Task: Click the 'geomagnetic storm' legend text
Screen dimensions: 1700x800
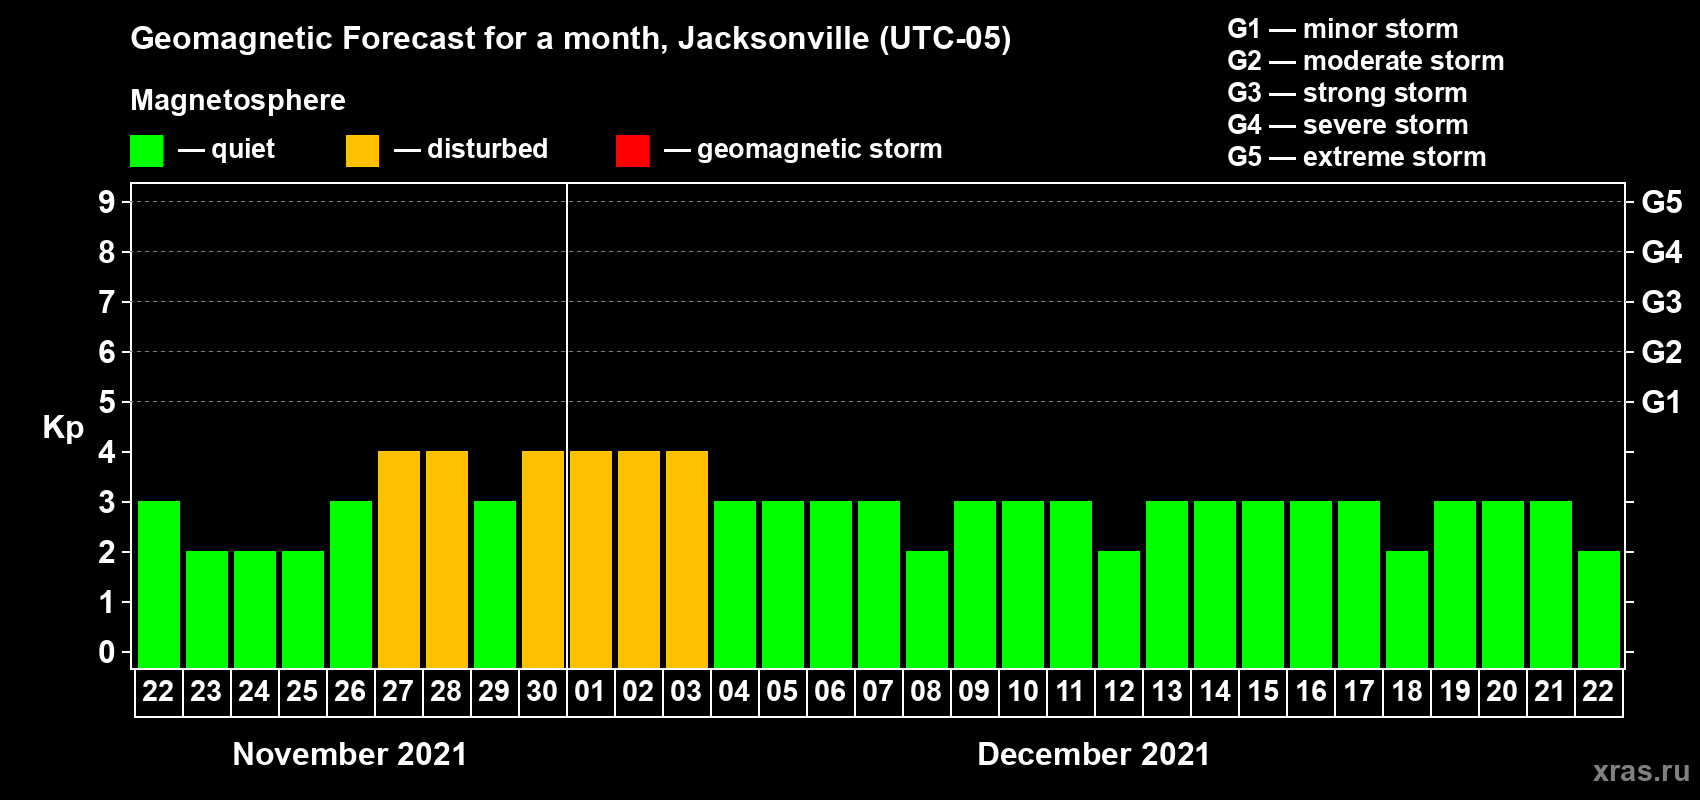Action: (x=820, y=149)
